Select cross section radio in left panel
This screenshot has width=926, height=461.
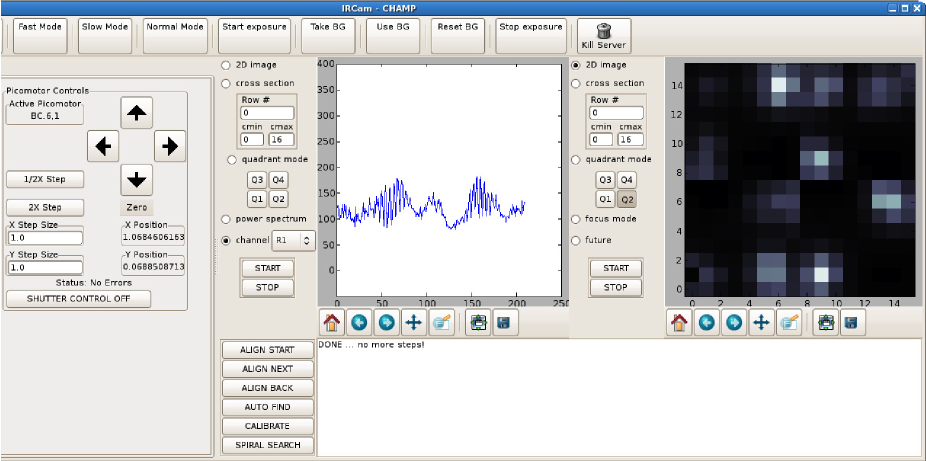(x=226, y=83)
